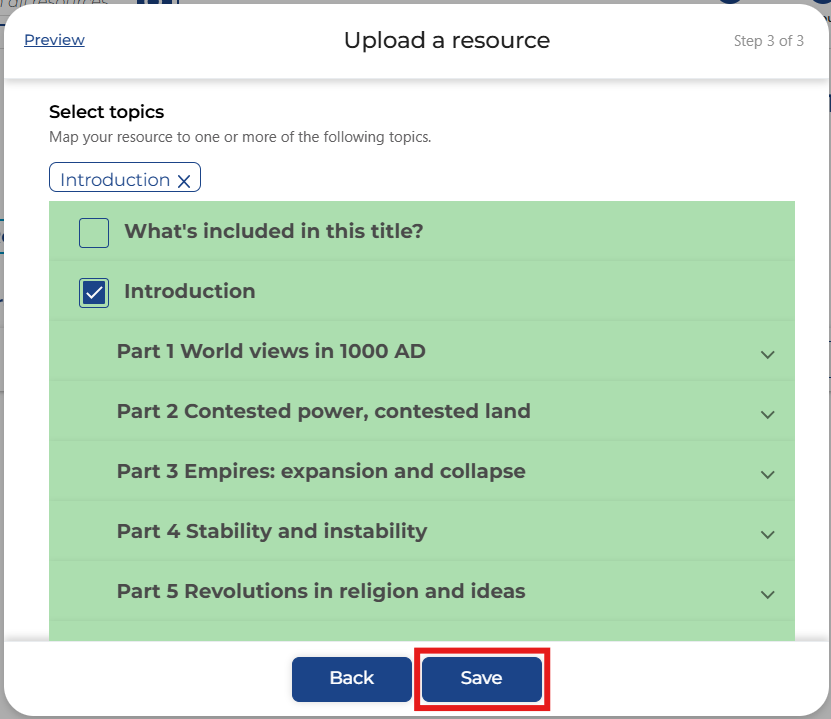Screen dimensions: 831x719
Task: Click the Introduction tag chip text
Action: pyautogui.click(x=114, y=180)
